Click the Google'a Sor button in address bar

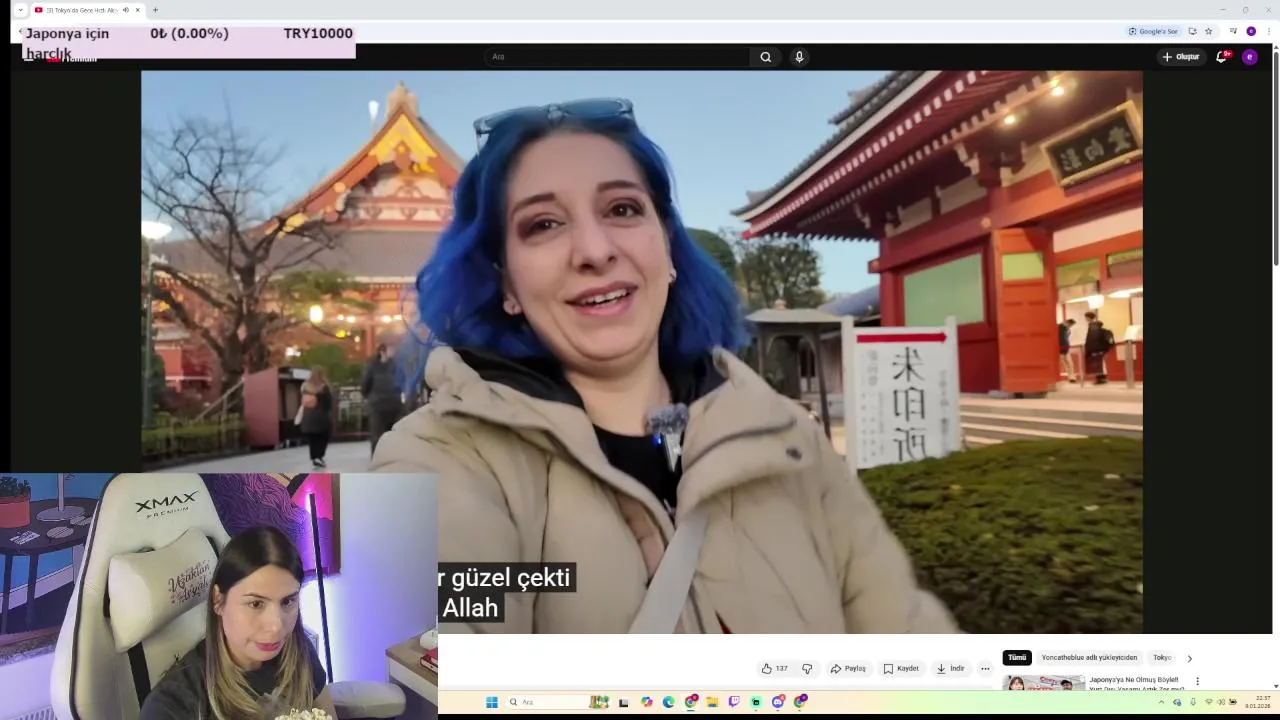pyautogui.click(x=1153, y=31)
